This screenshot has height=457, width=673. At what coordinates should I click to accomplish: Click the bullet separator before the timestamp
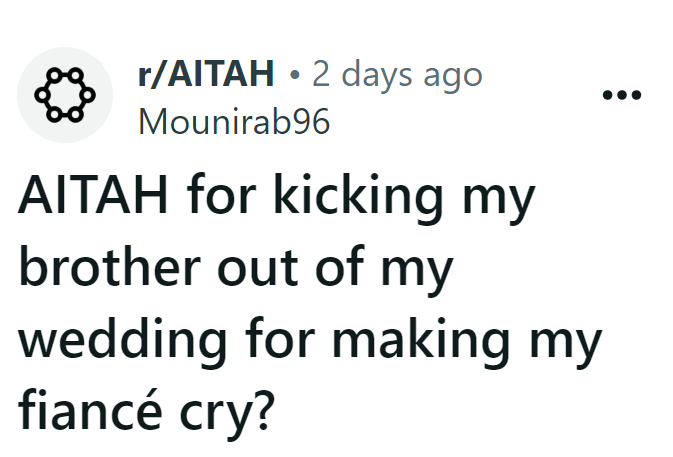(293, 75)
